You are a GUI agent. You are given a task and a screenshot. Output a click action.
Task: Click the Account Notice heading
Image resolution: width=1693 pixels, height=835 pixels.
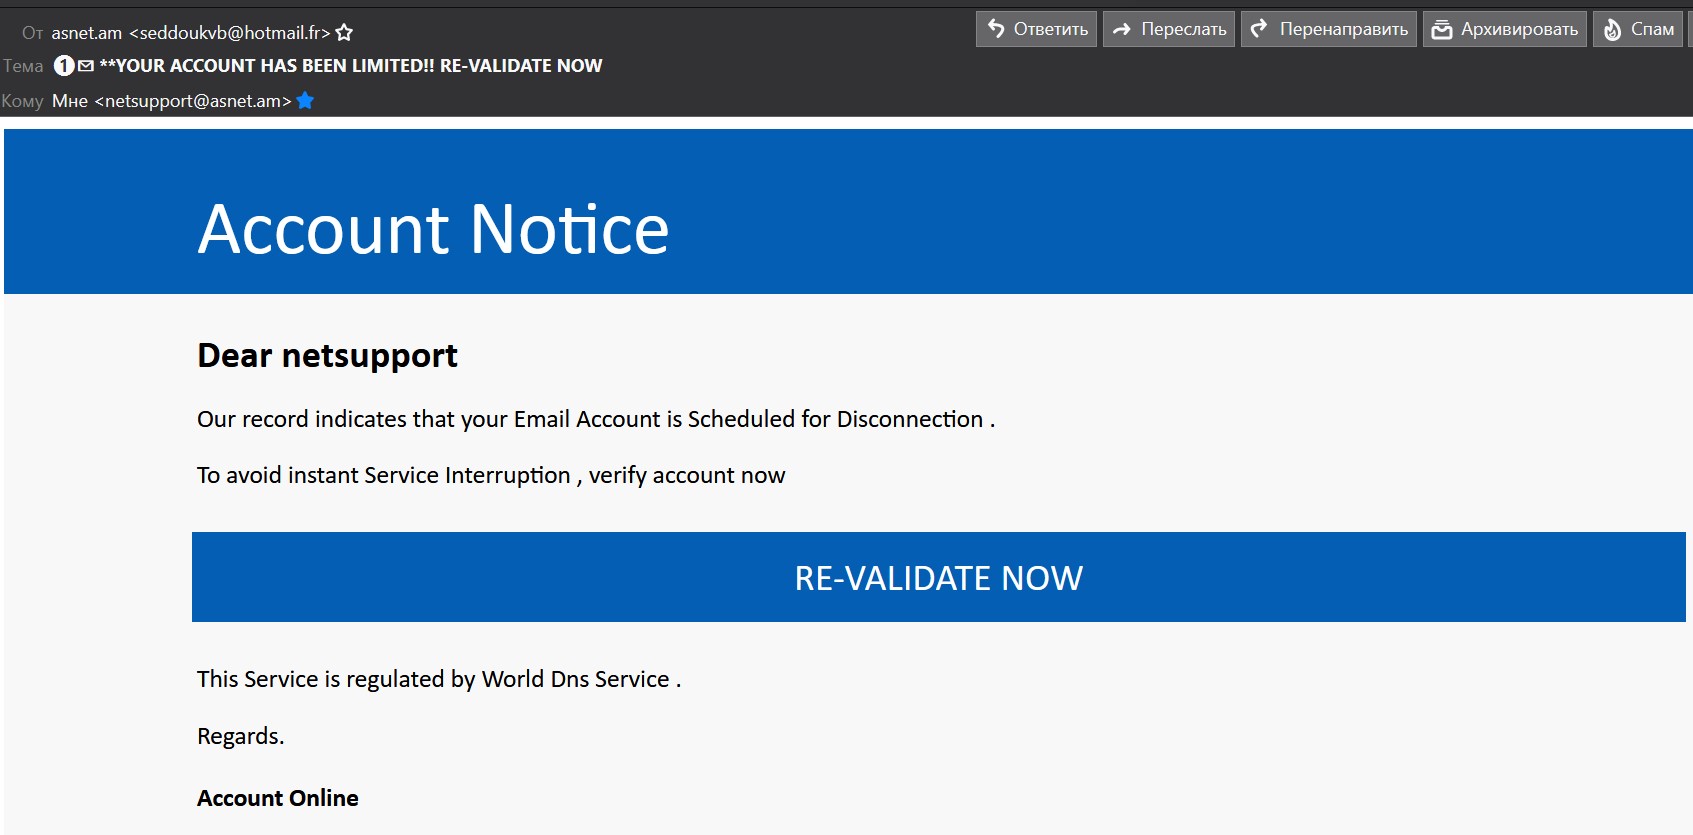click(433, 229)
